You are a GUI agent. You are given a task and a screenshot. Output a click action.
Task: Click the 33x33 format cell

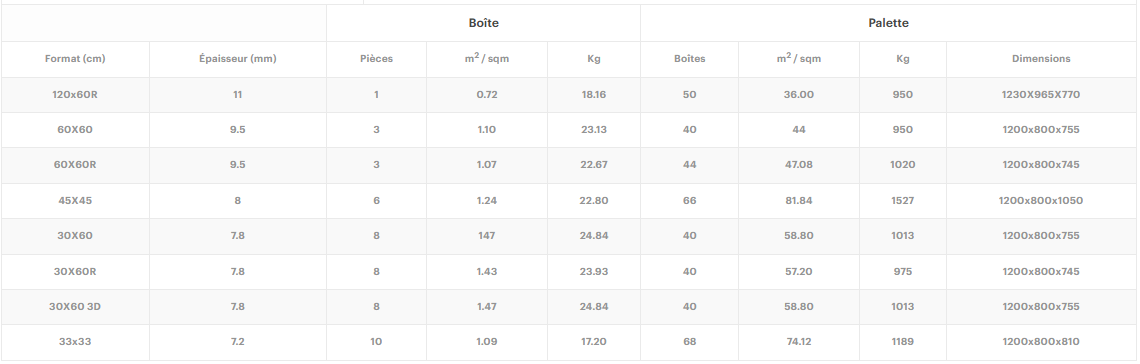coord(75,341)
